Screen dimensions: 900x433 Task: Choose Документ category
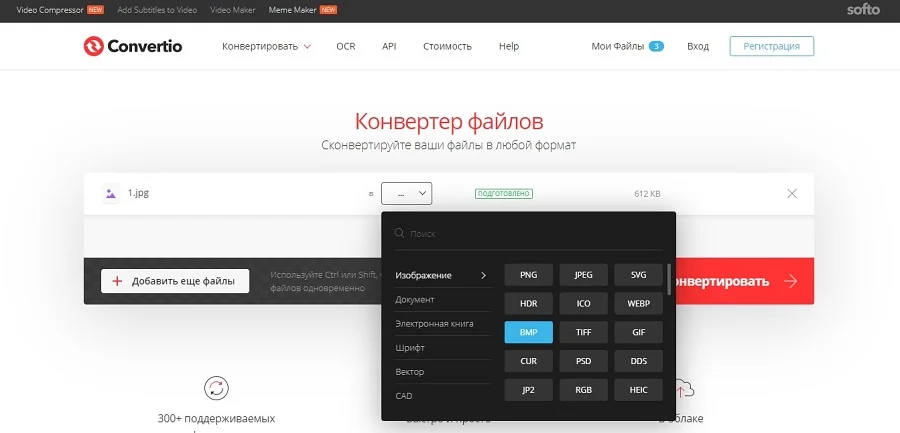click(443, 300)
